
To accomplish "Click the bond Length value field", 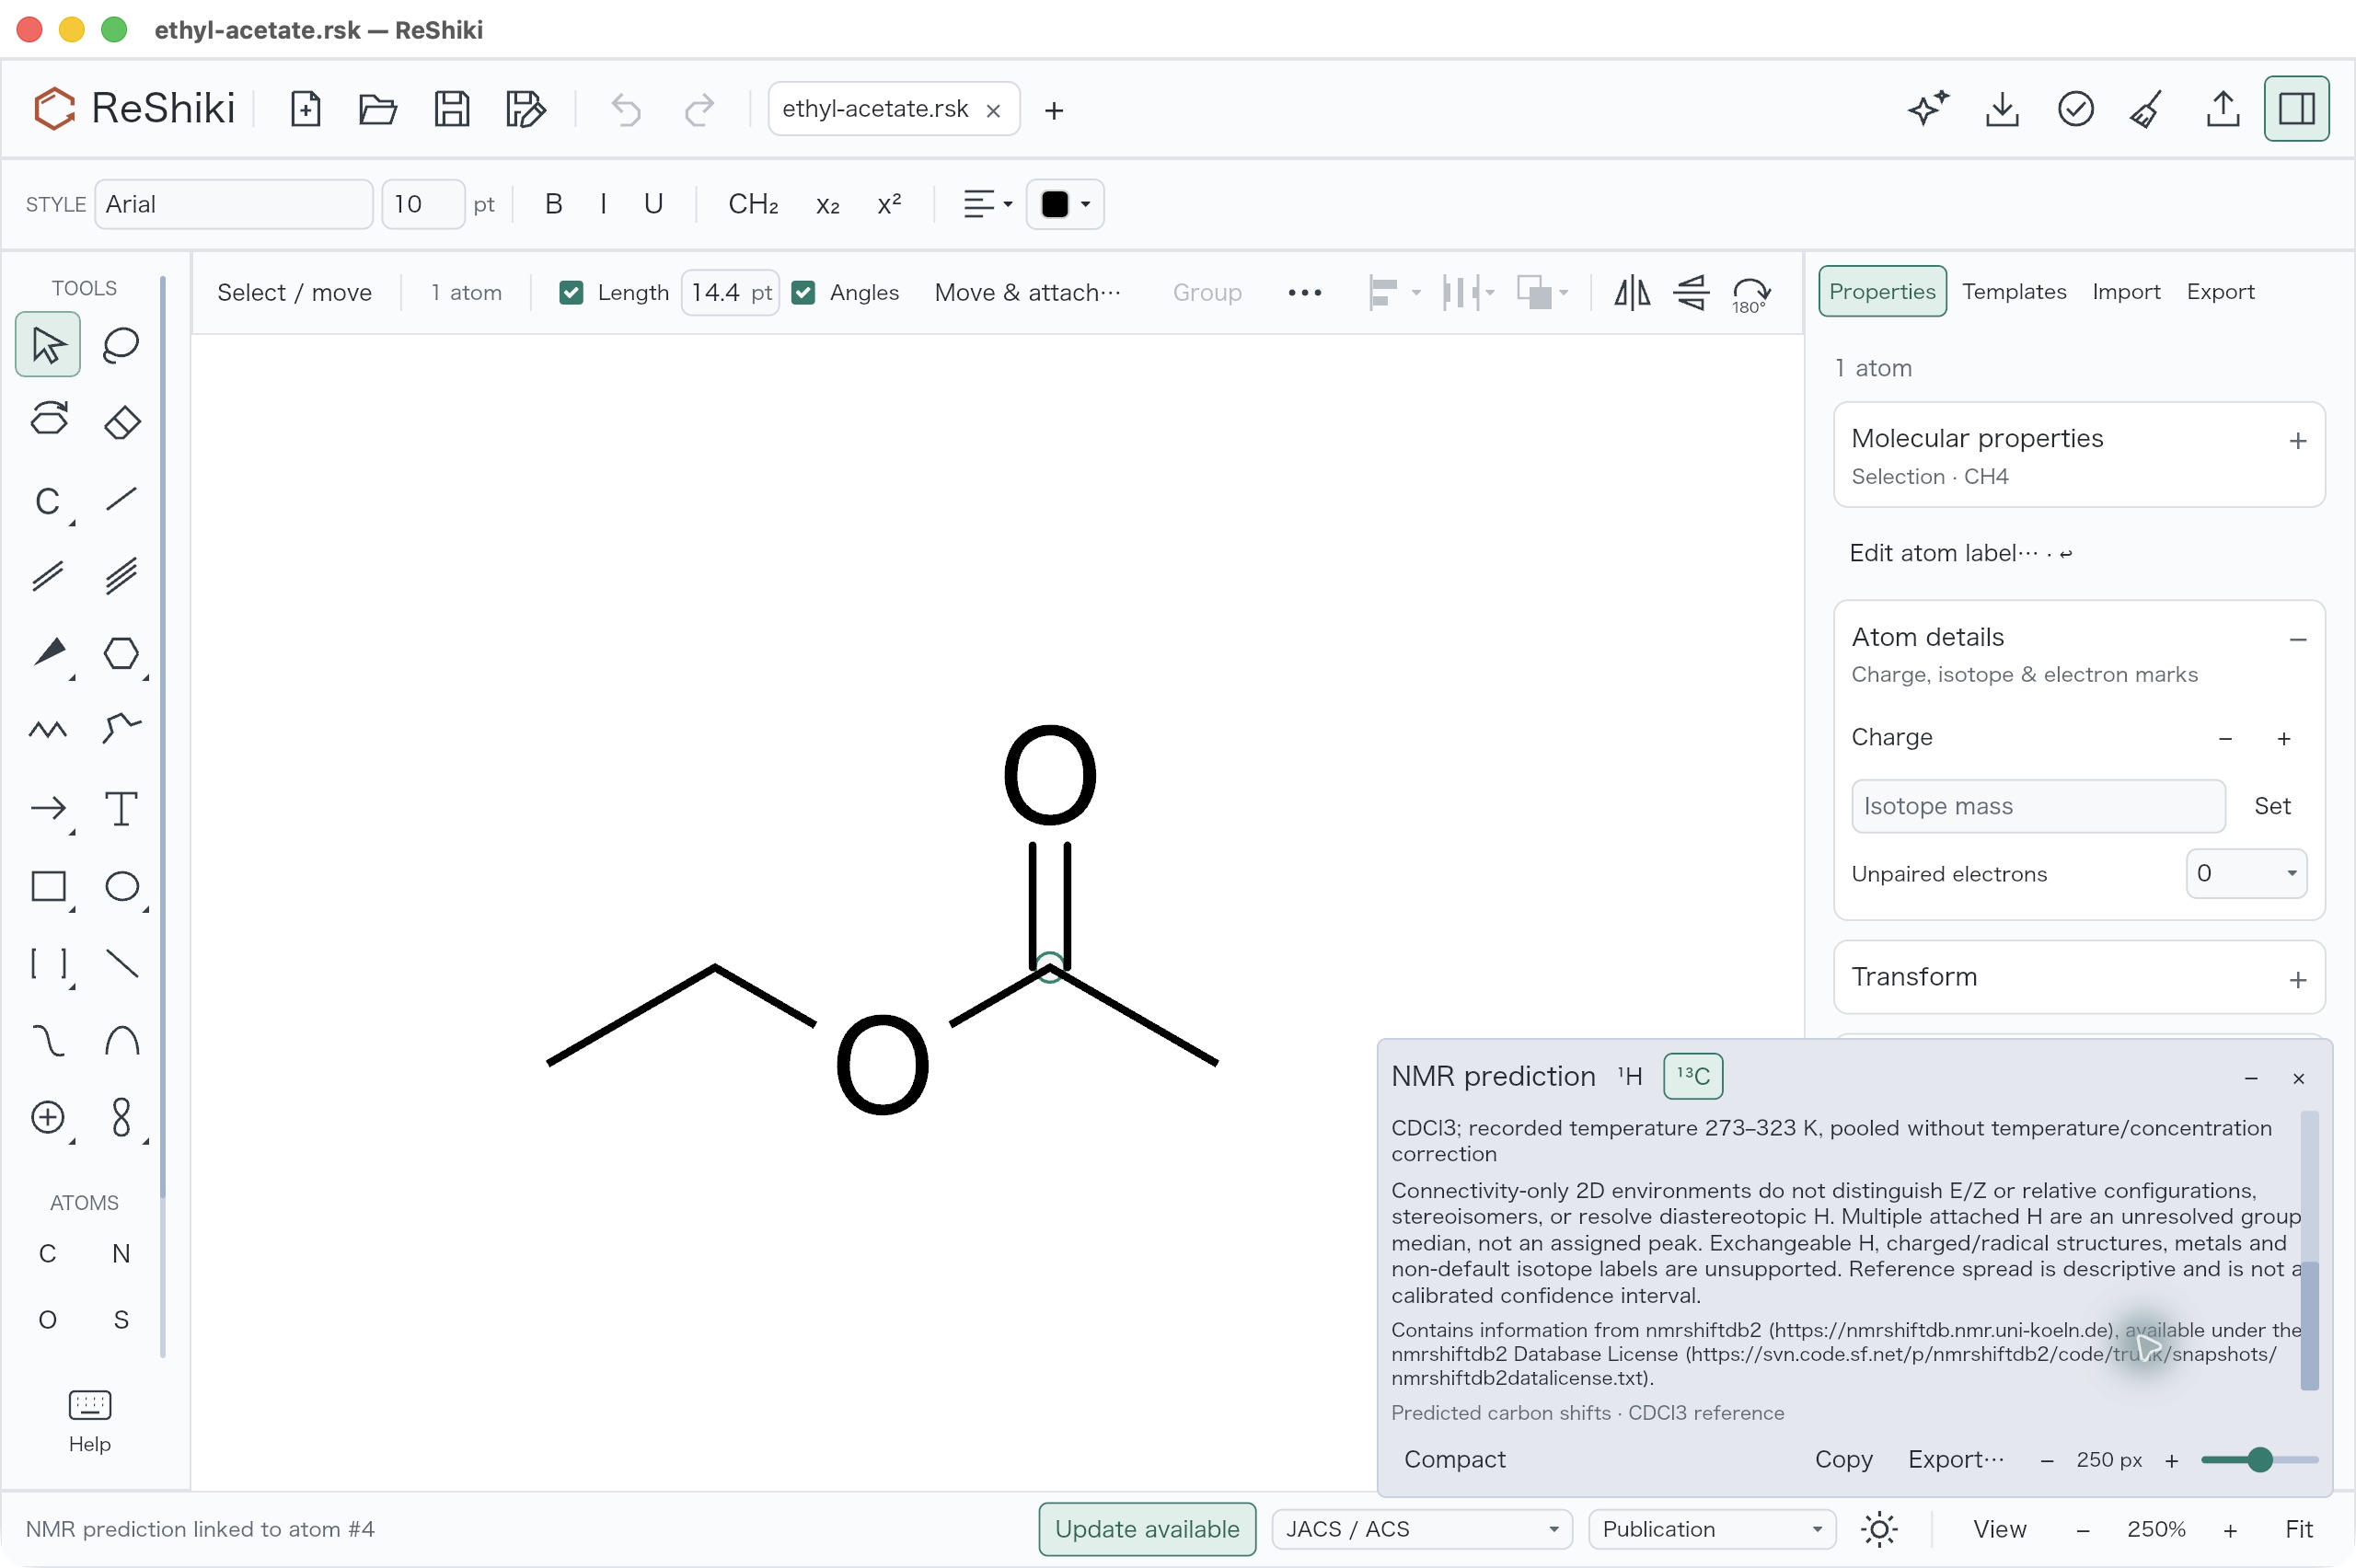I will tap(730, 293).
